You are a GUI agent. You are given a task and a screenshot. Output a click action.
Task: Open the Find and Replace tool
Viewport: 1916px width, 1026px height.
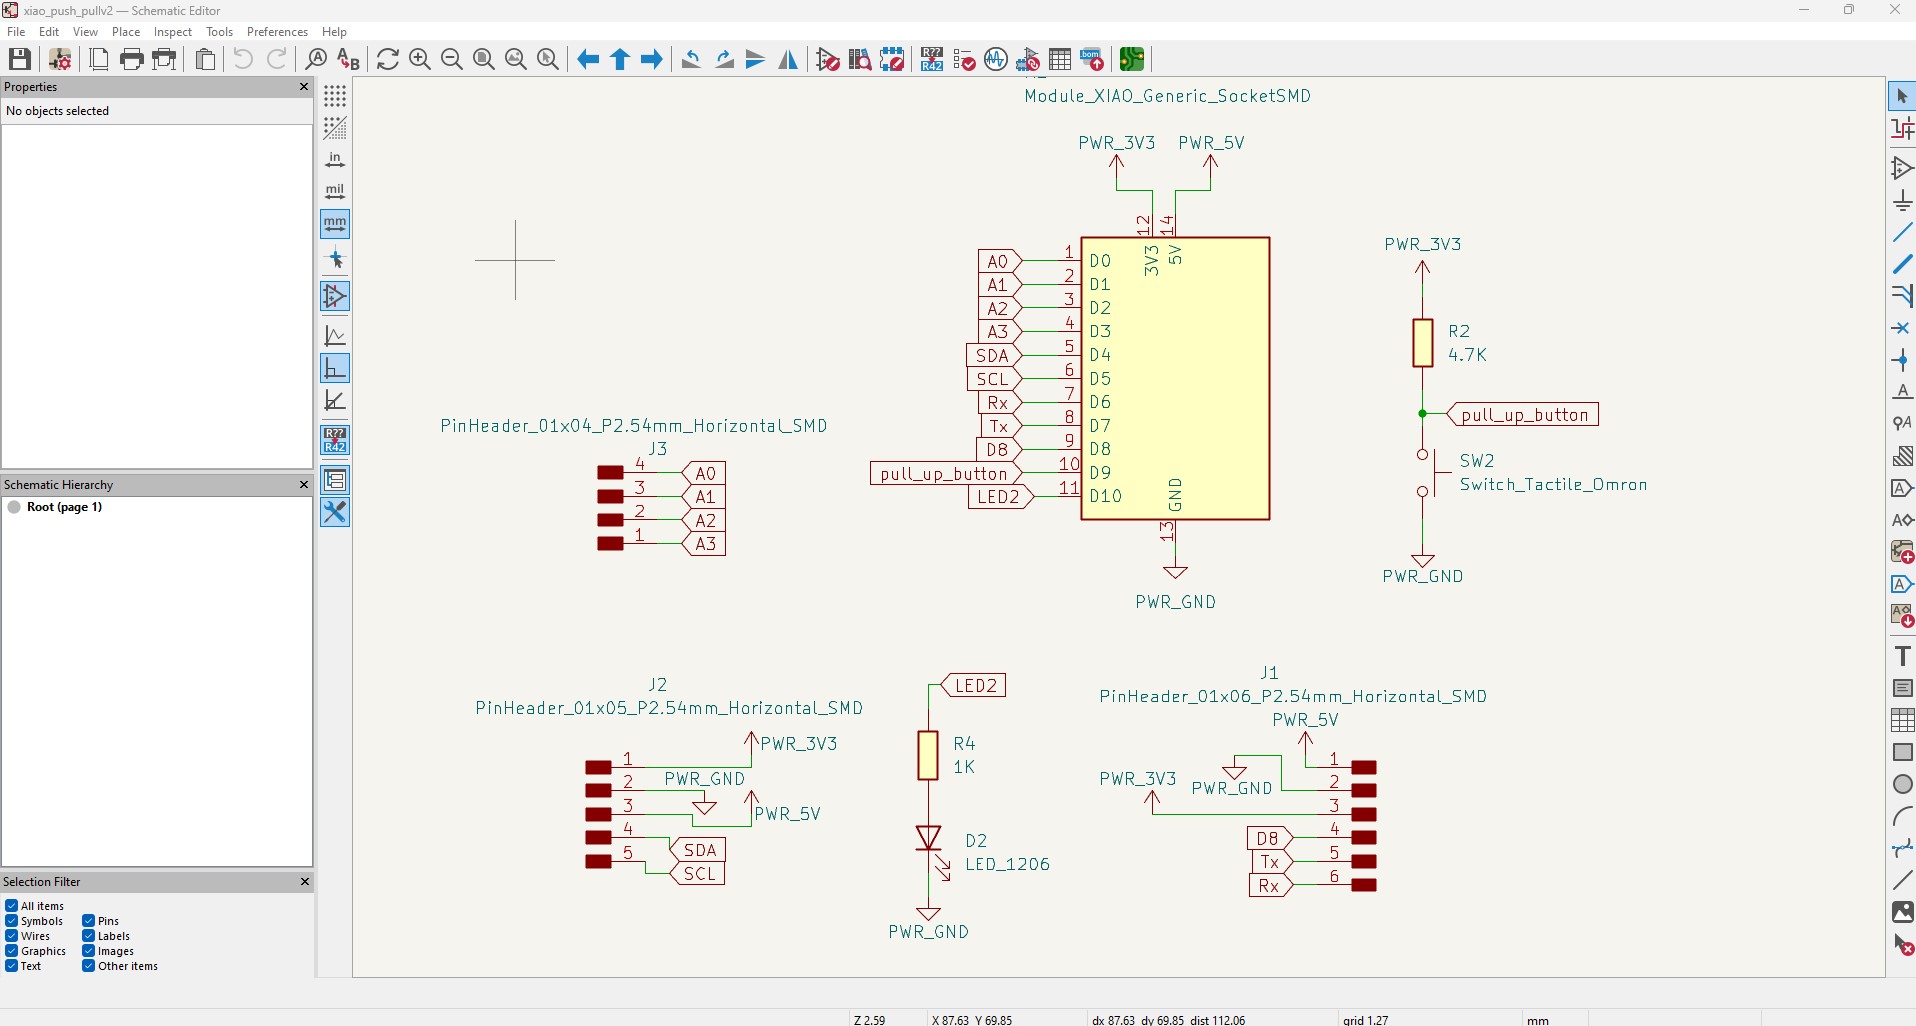coord(348,60)
